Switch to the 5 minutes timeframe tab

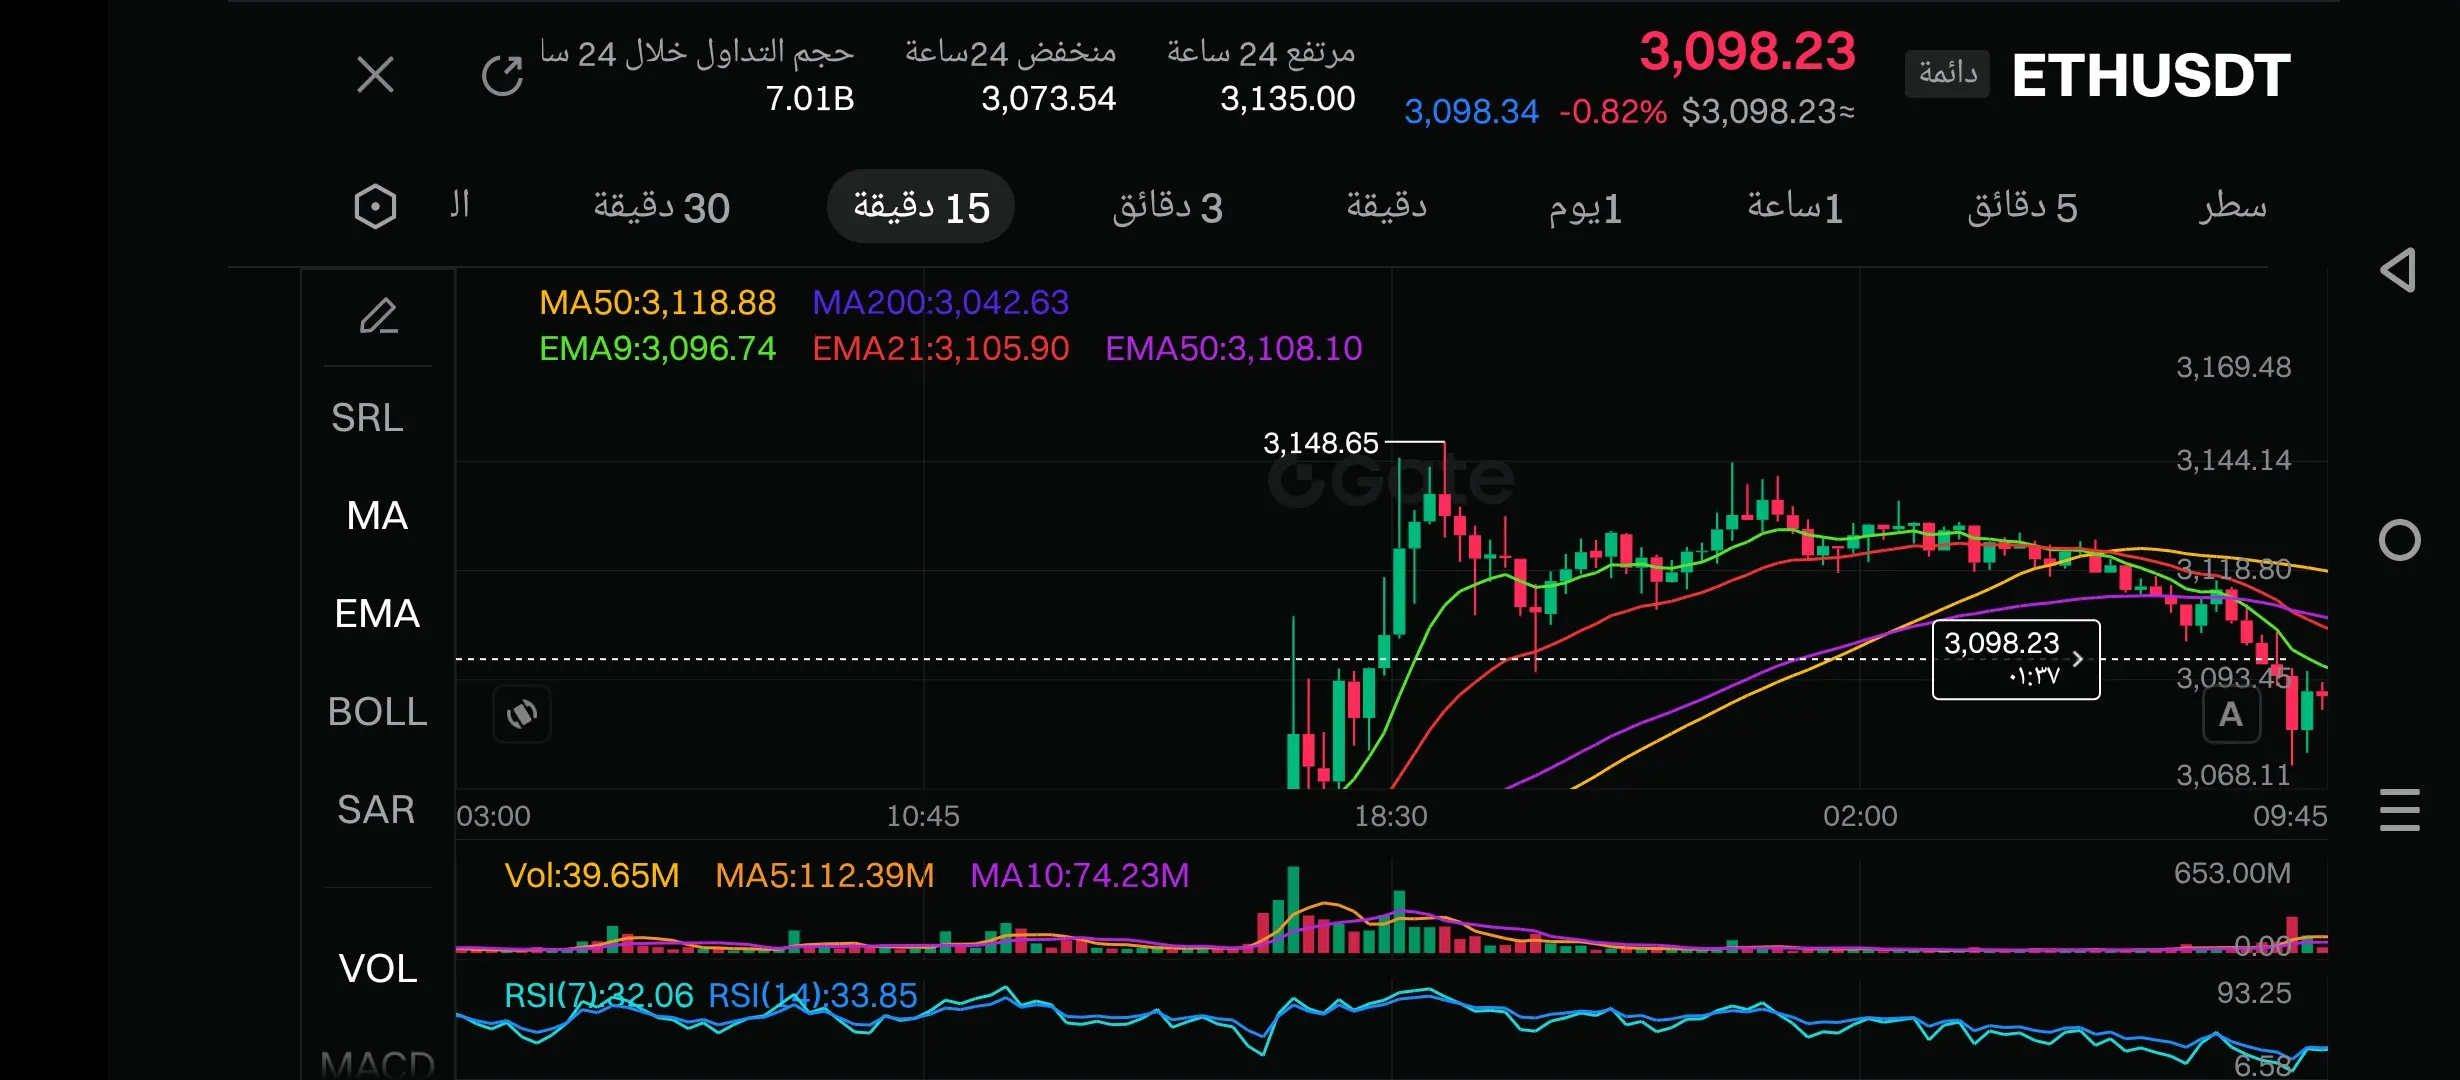[2022, 207]
